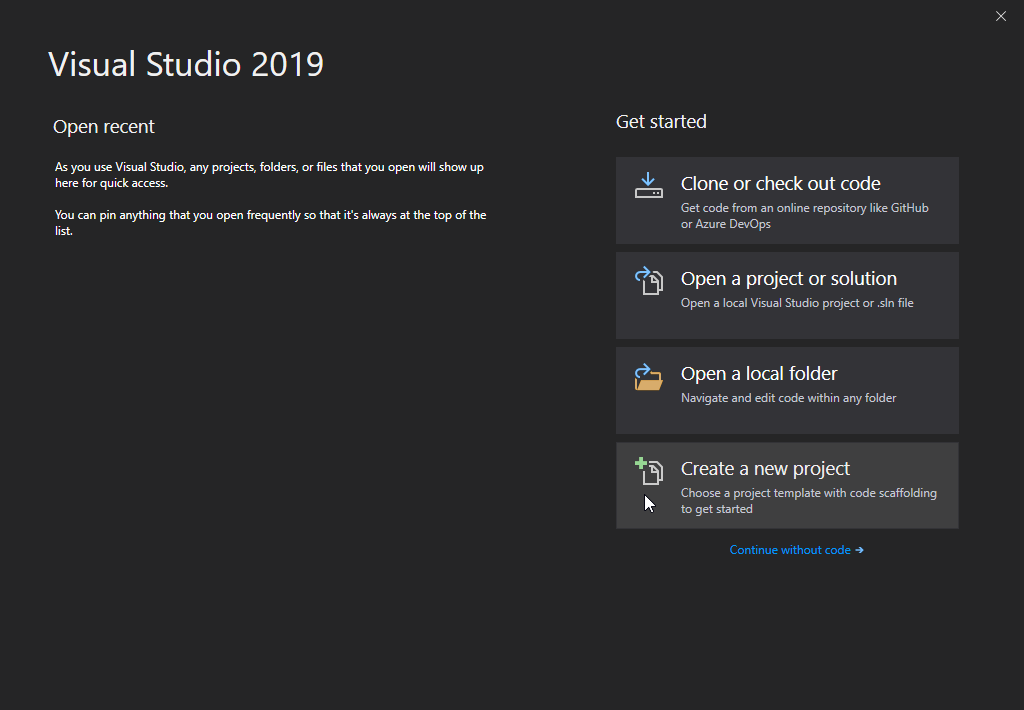Click the Clone download arrow icon

(x=649, y=185)
